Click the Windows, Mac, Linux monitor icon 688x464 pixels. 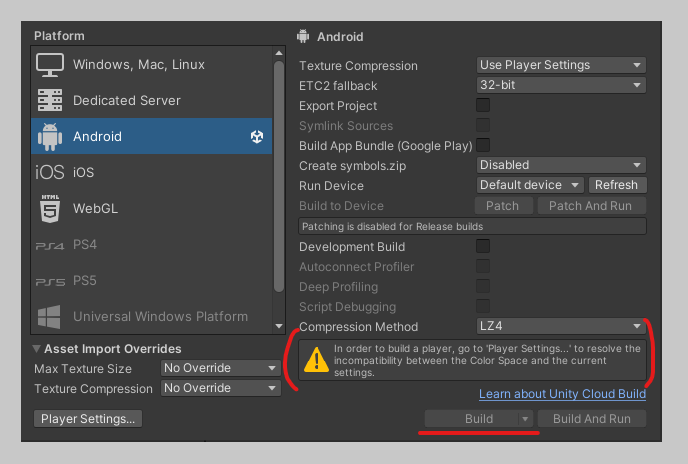tap(50, 65)
